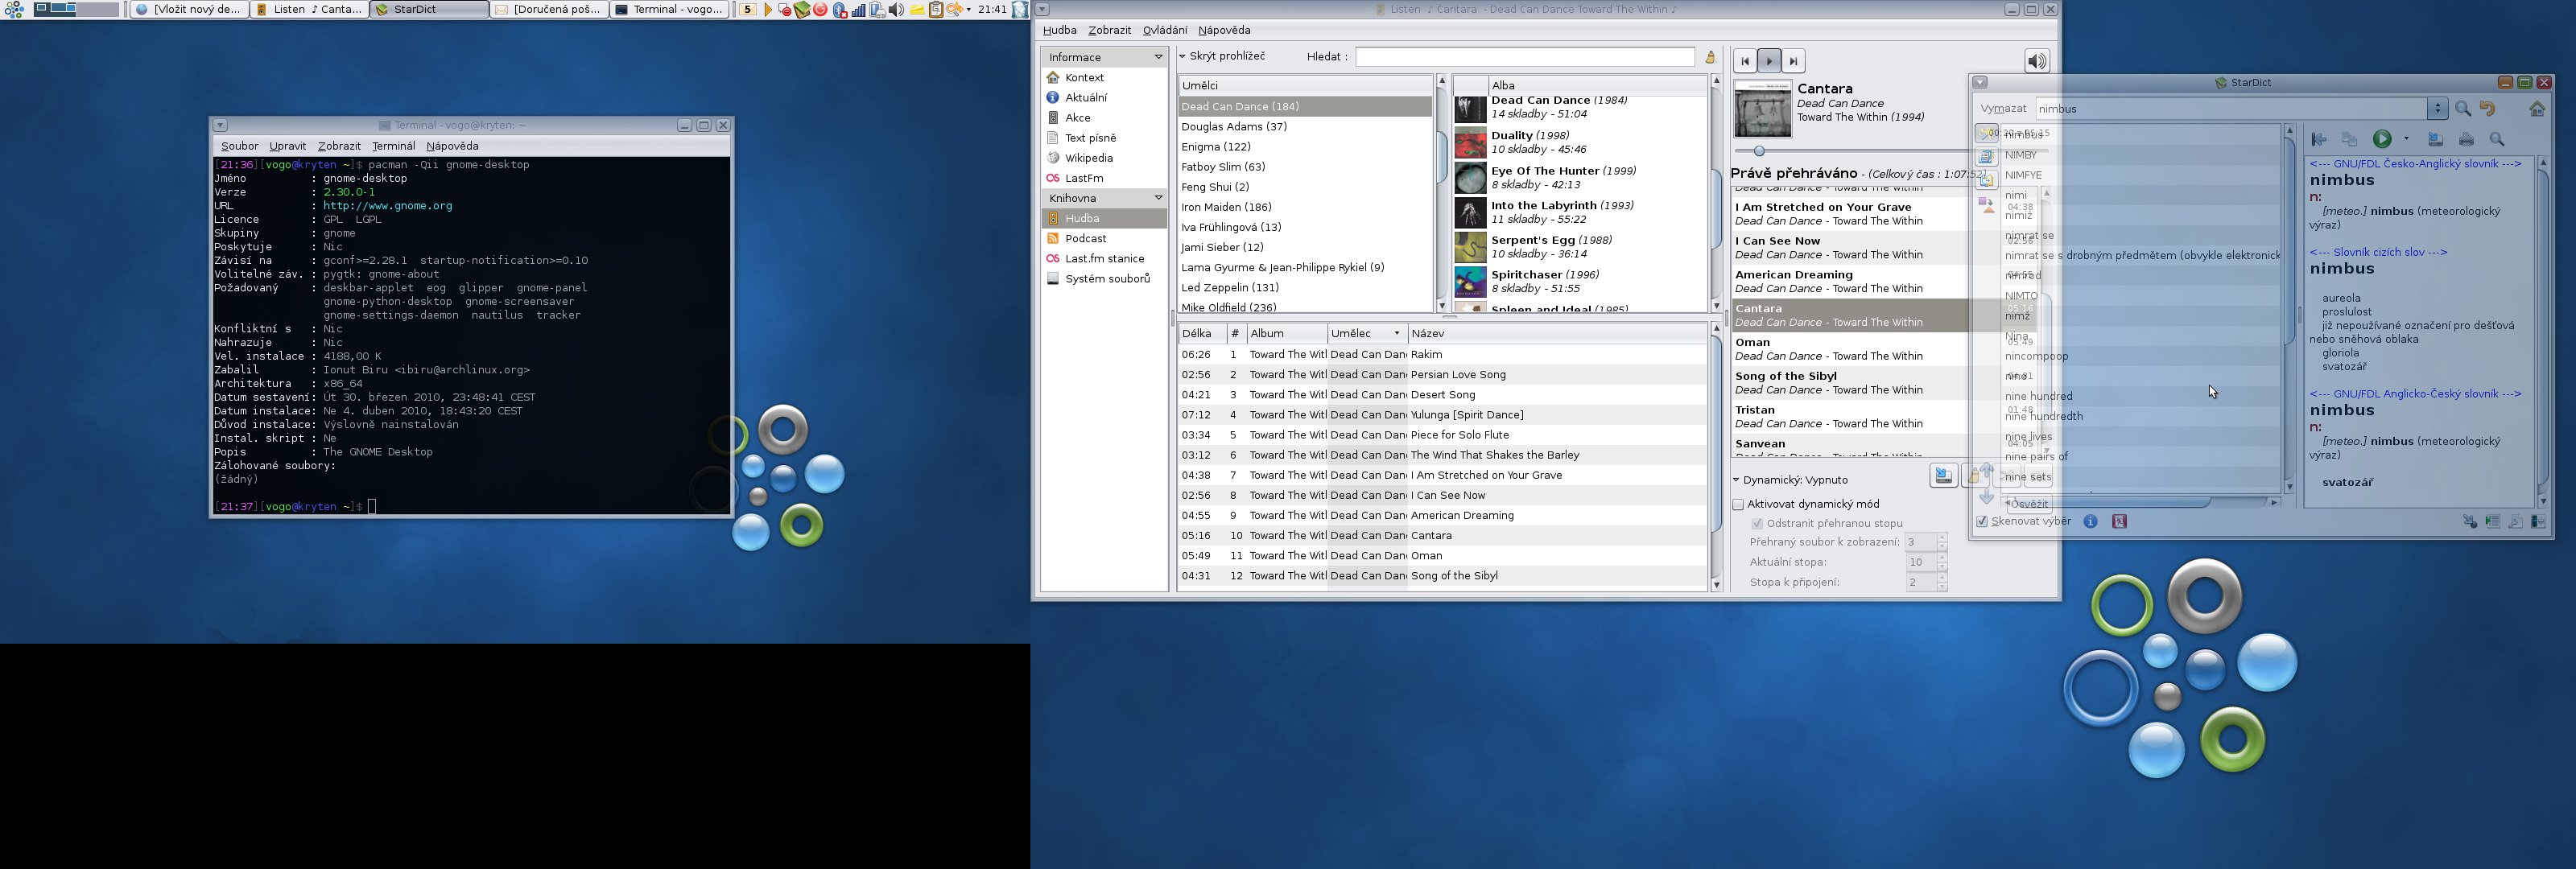Viewport: 2576px width, 869px height.
Task: Click the green play pronounce button in StarDict
Action: click(x=2382, y=139)
